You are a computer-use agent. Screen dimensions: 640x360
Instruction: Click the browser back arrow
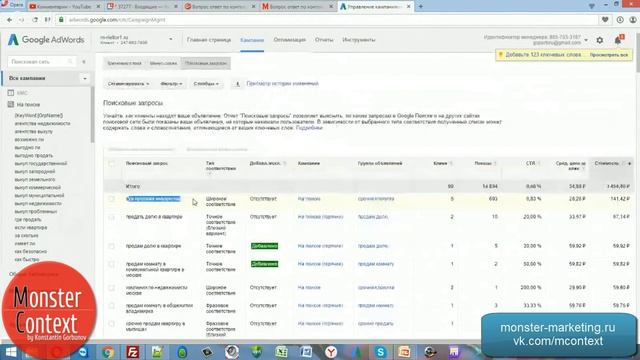click(9, 20)
